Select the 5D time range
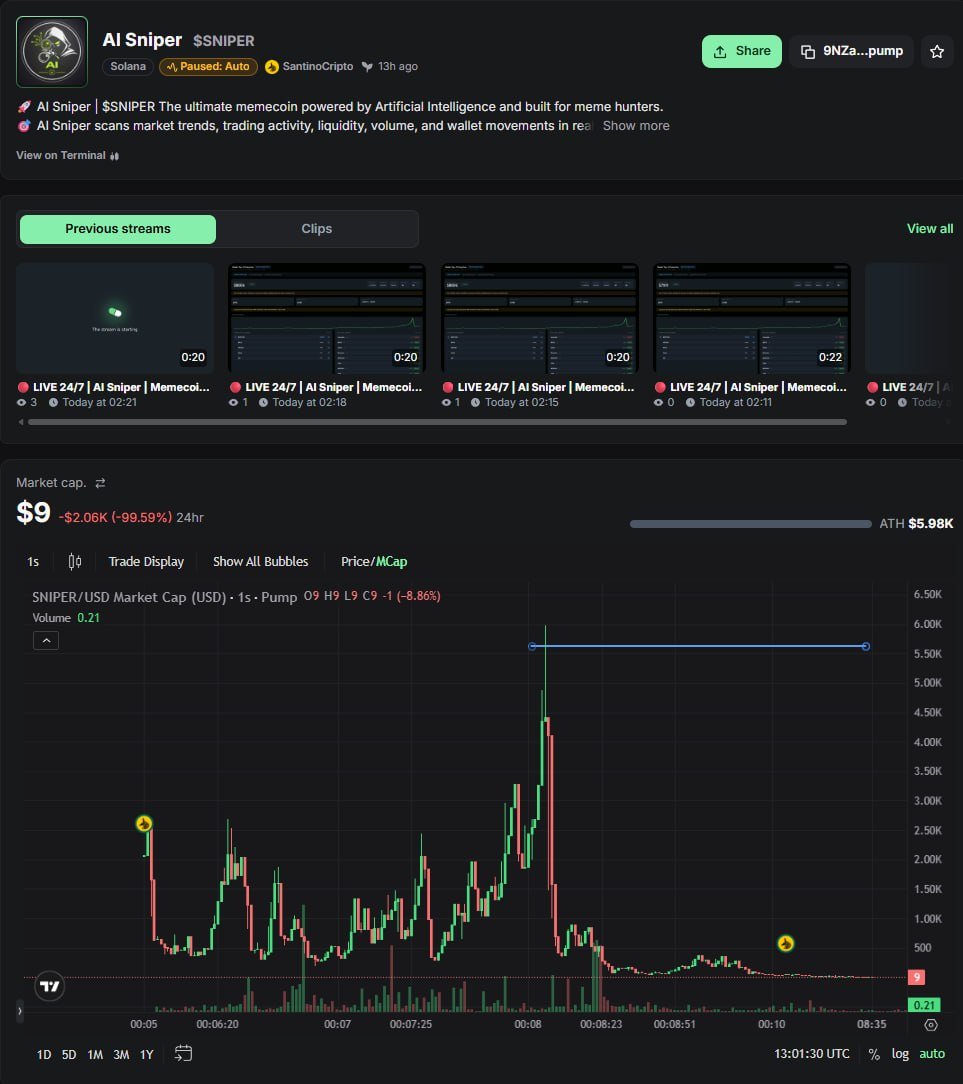Image resolution: width=963 pixels, height=1084 pixels. (x=69, y=1055)
